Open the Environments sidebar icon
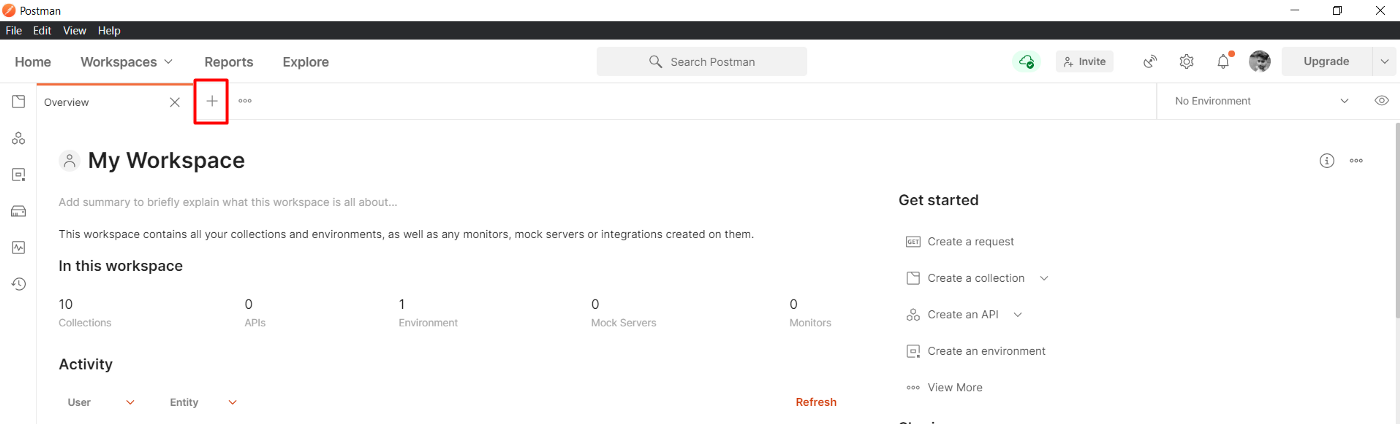 pyautogui.click(x=18, y=175)
